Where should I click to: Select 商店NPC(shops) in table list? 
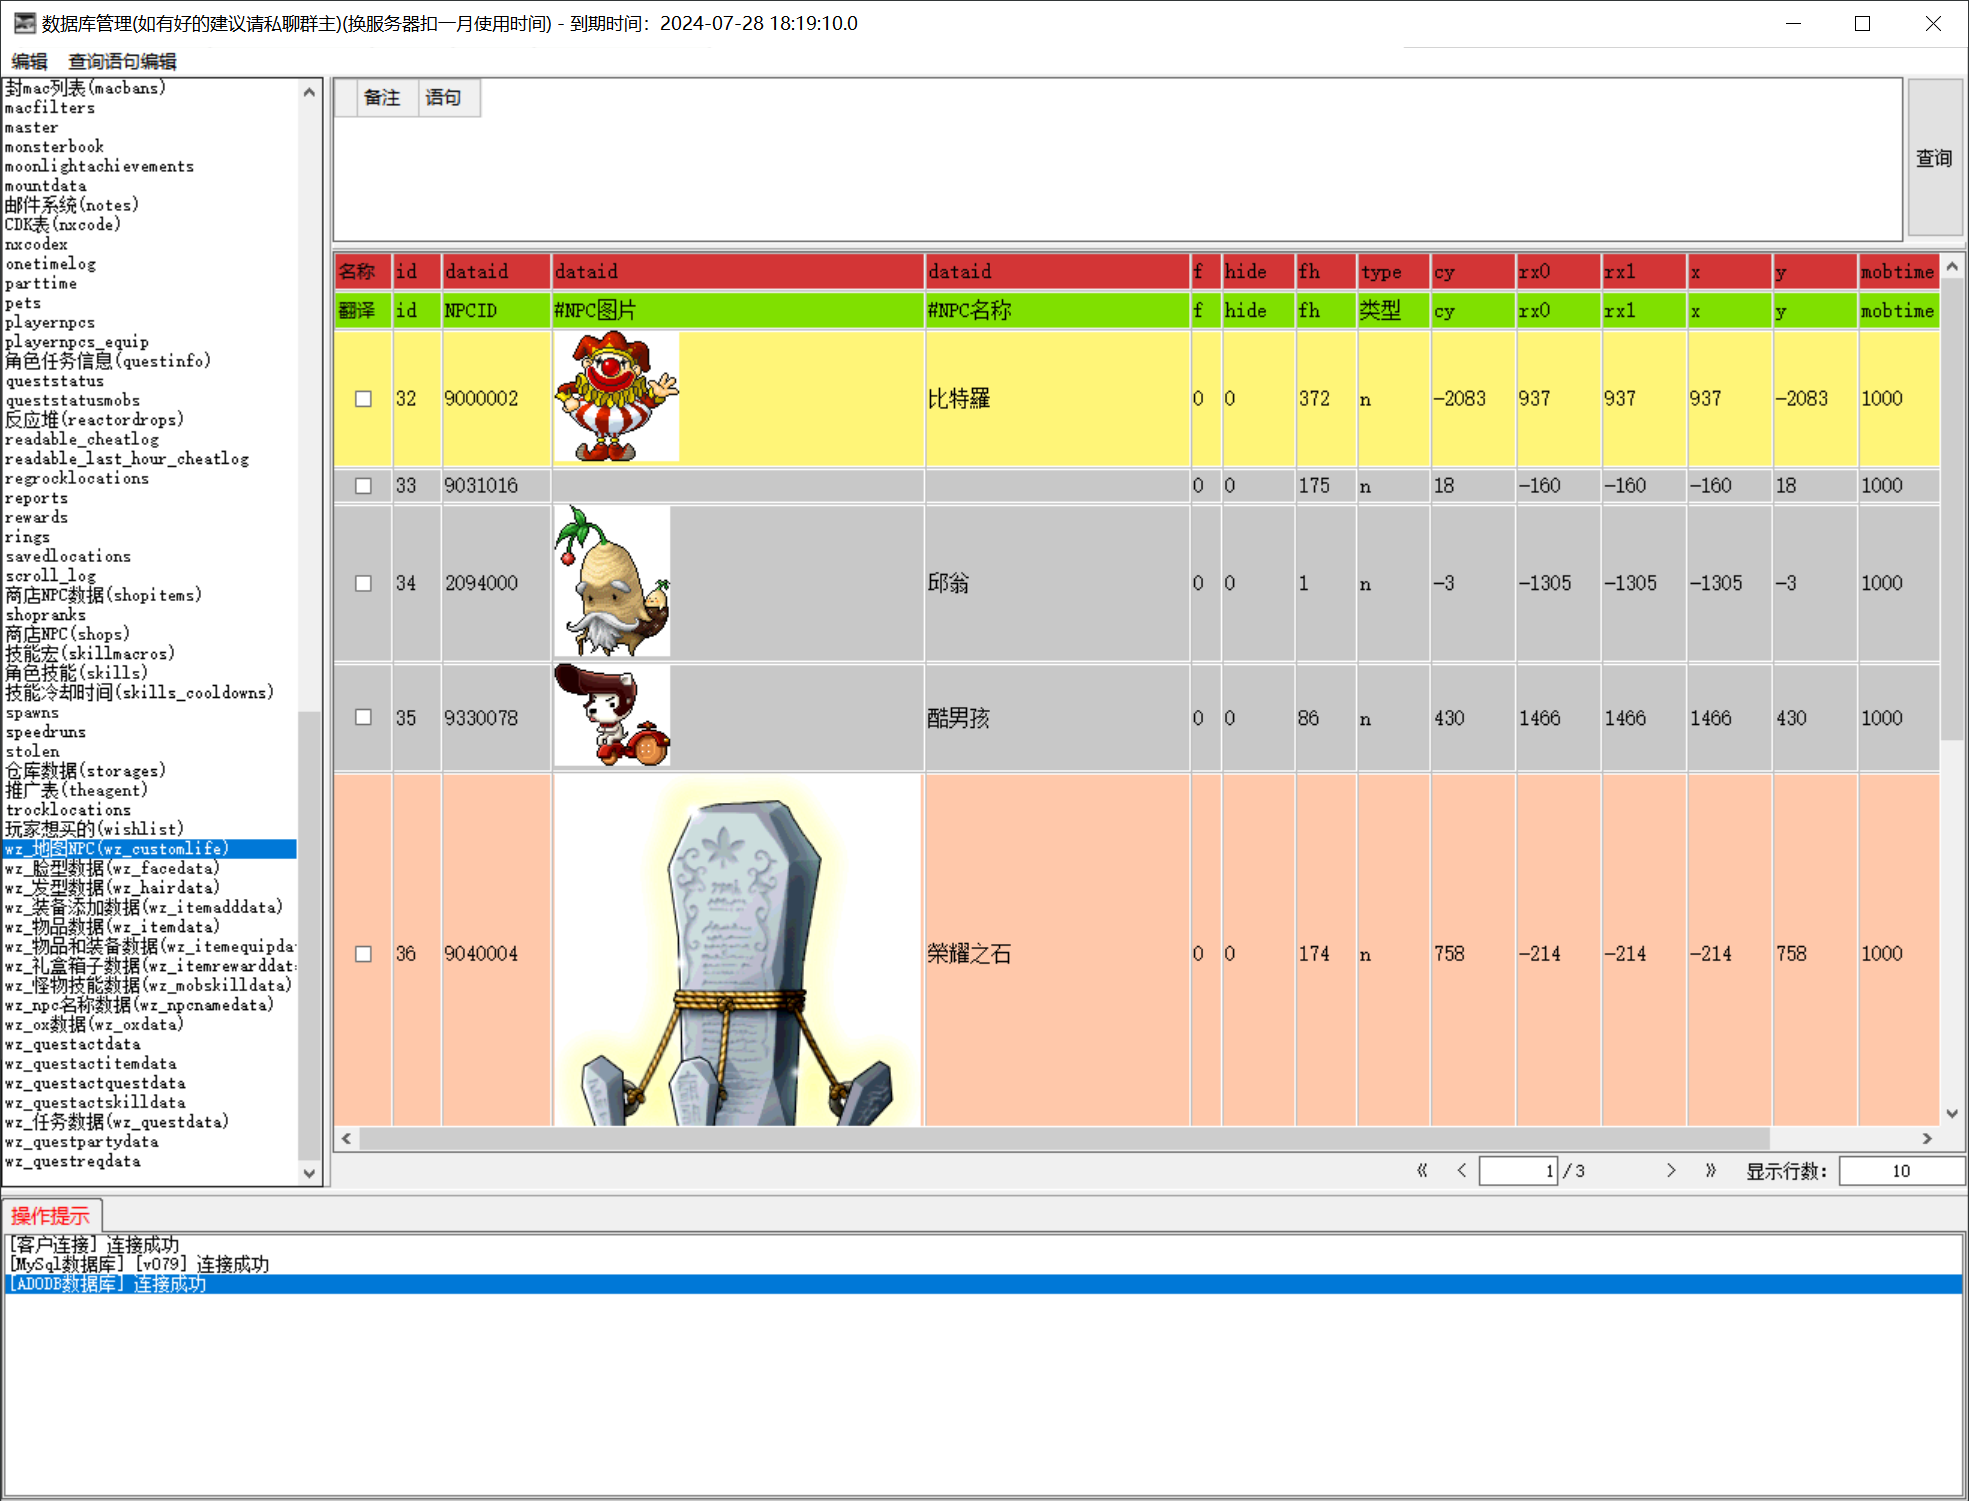coord(149,634)
